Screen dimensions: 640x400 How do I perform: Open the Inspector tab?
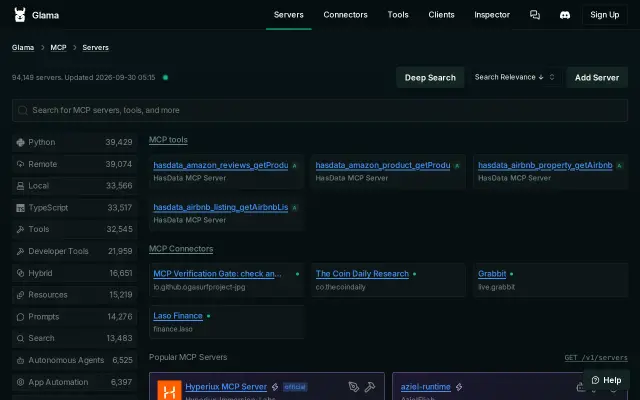[x=492, y=15]
